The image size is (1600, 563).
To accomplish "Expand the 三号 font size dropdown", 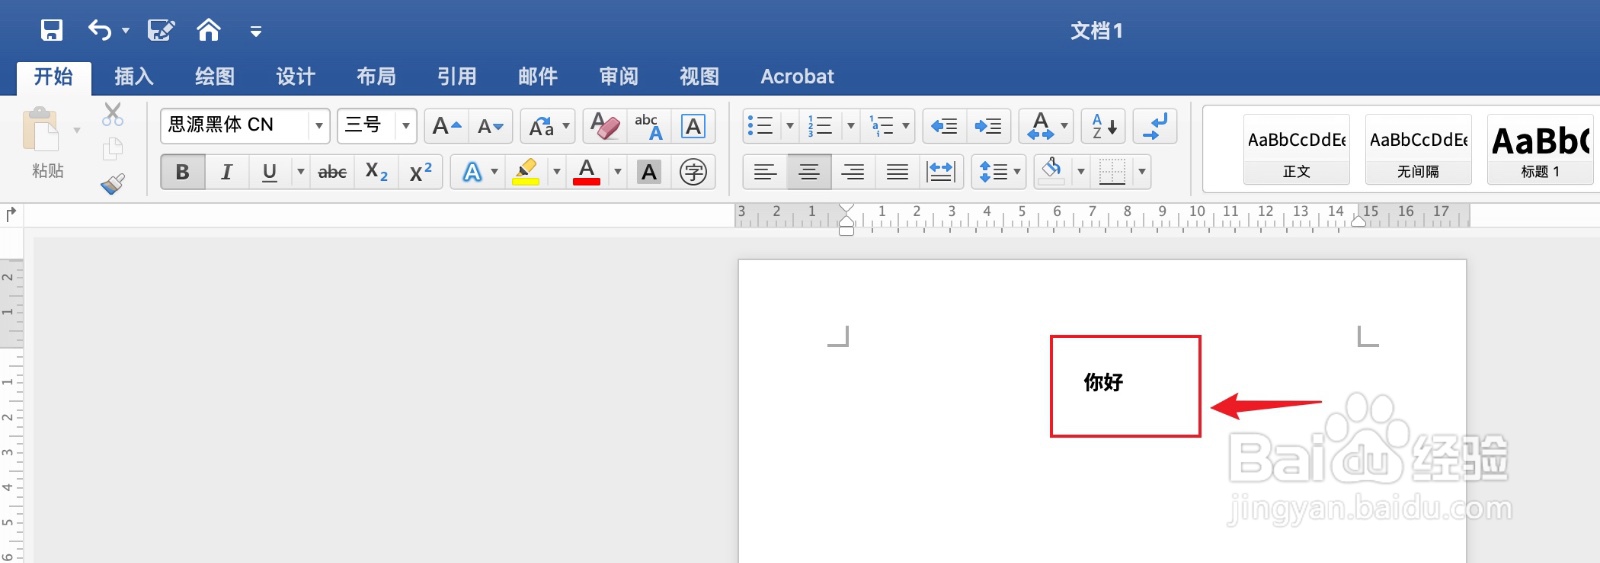I will 406,126.
